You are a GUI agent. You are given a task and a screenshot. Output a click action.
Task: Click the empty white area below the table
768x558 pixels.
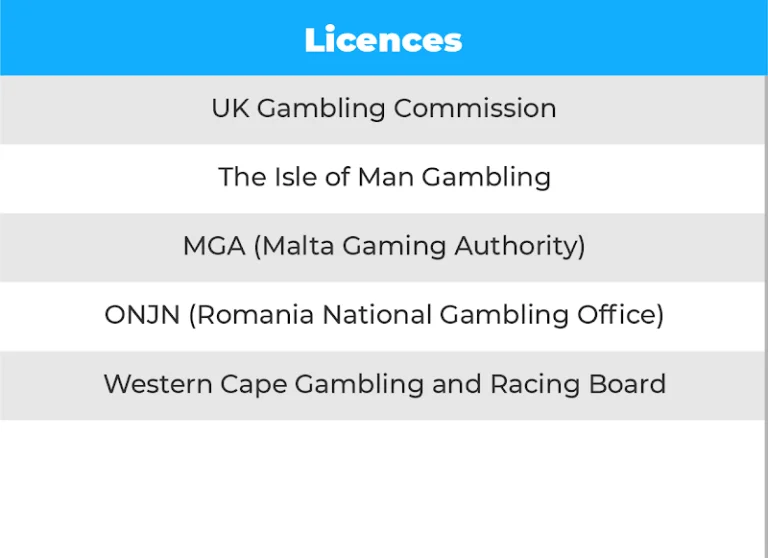point(382,489)
